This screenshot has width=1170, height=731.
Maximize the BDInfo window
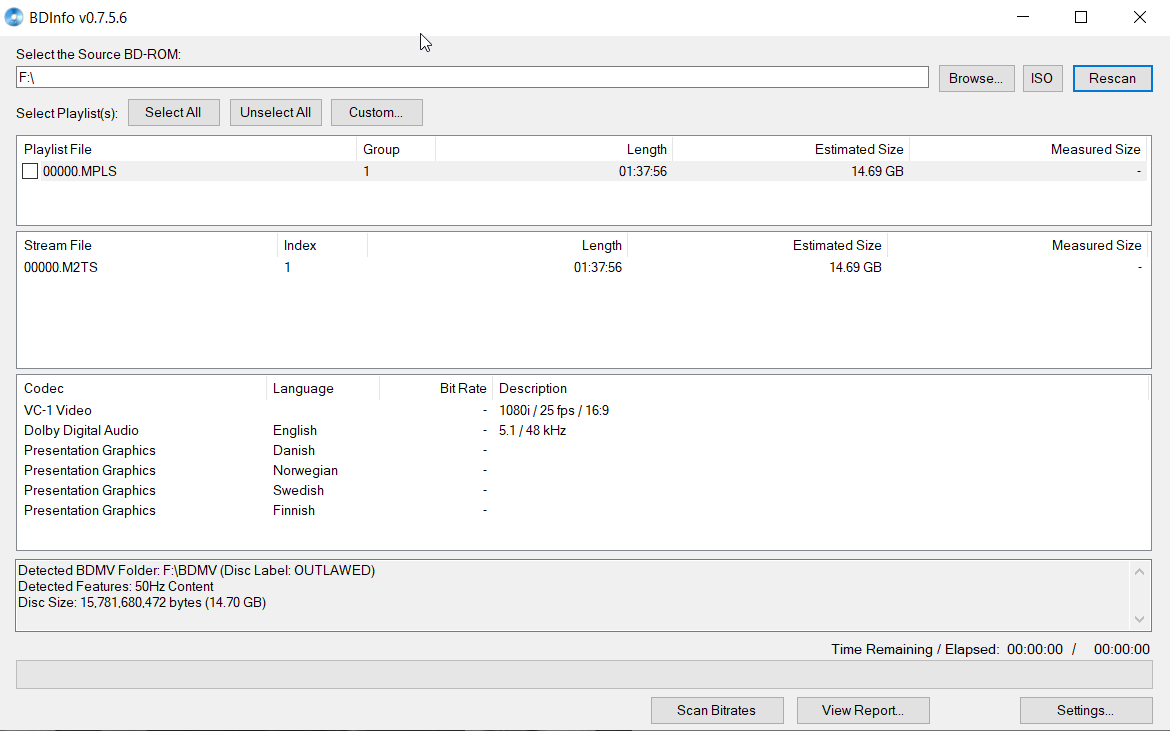pyautogui.click(x=1080, y=17)
